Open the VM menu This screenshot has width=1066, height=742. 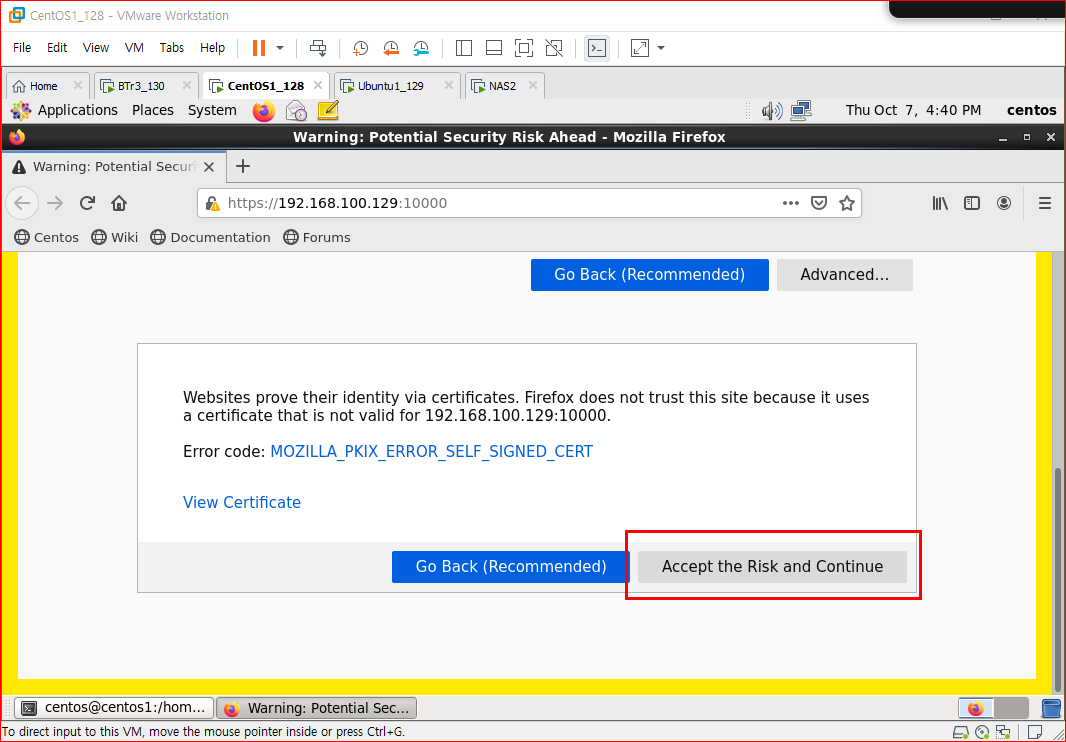pos(134,48)
